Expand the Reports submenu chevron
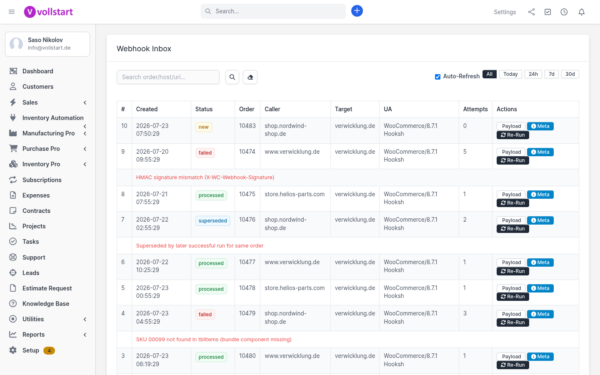Image resolution: width=600 pixels, height=375 pixels. 85,334
